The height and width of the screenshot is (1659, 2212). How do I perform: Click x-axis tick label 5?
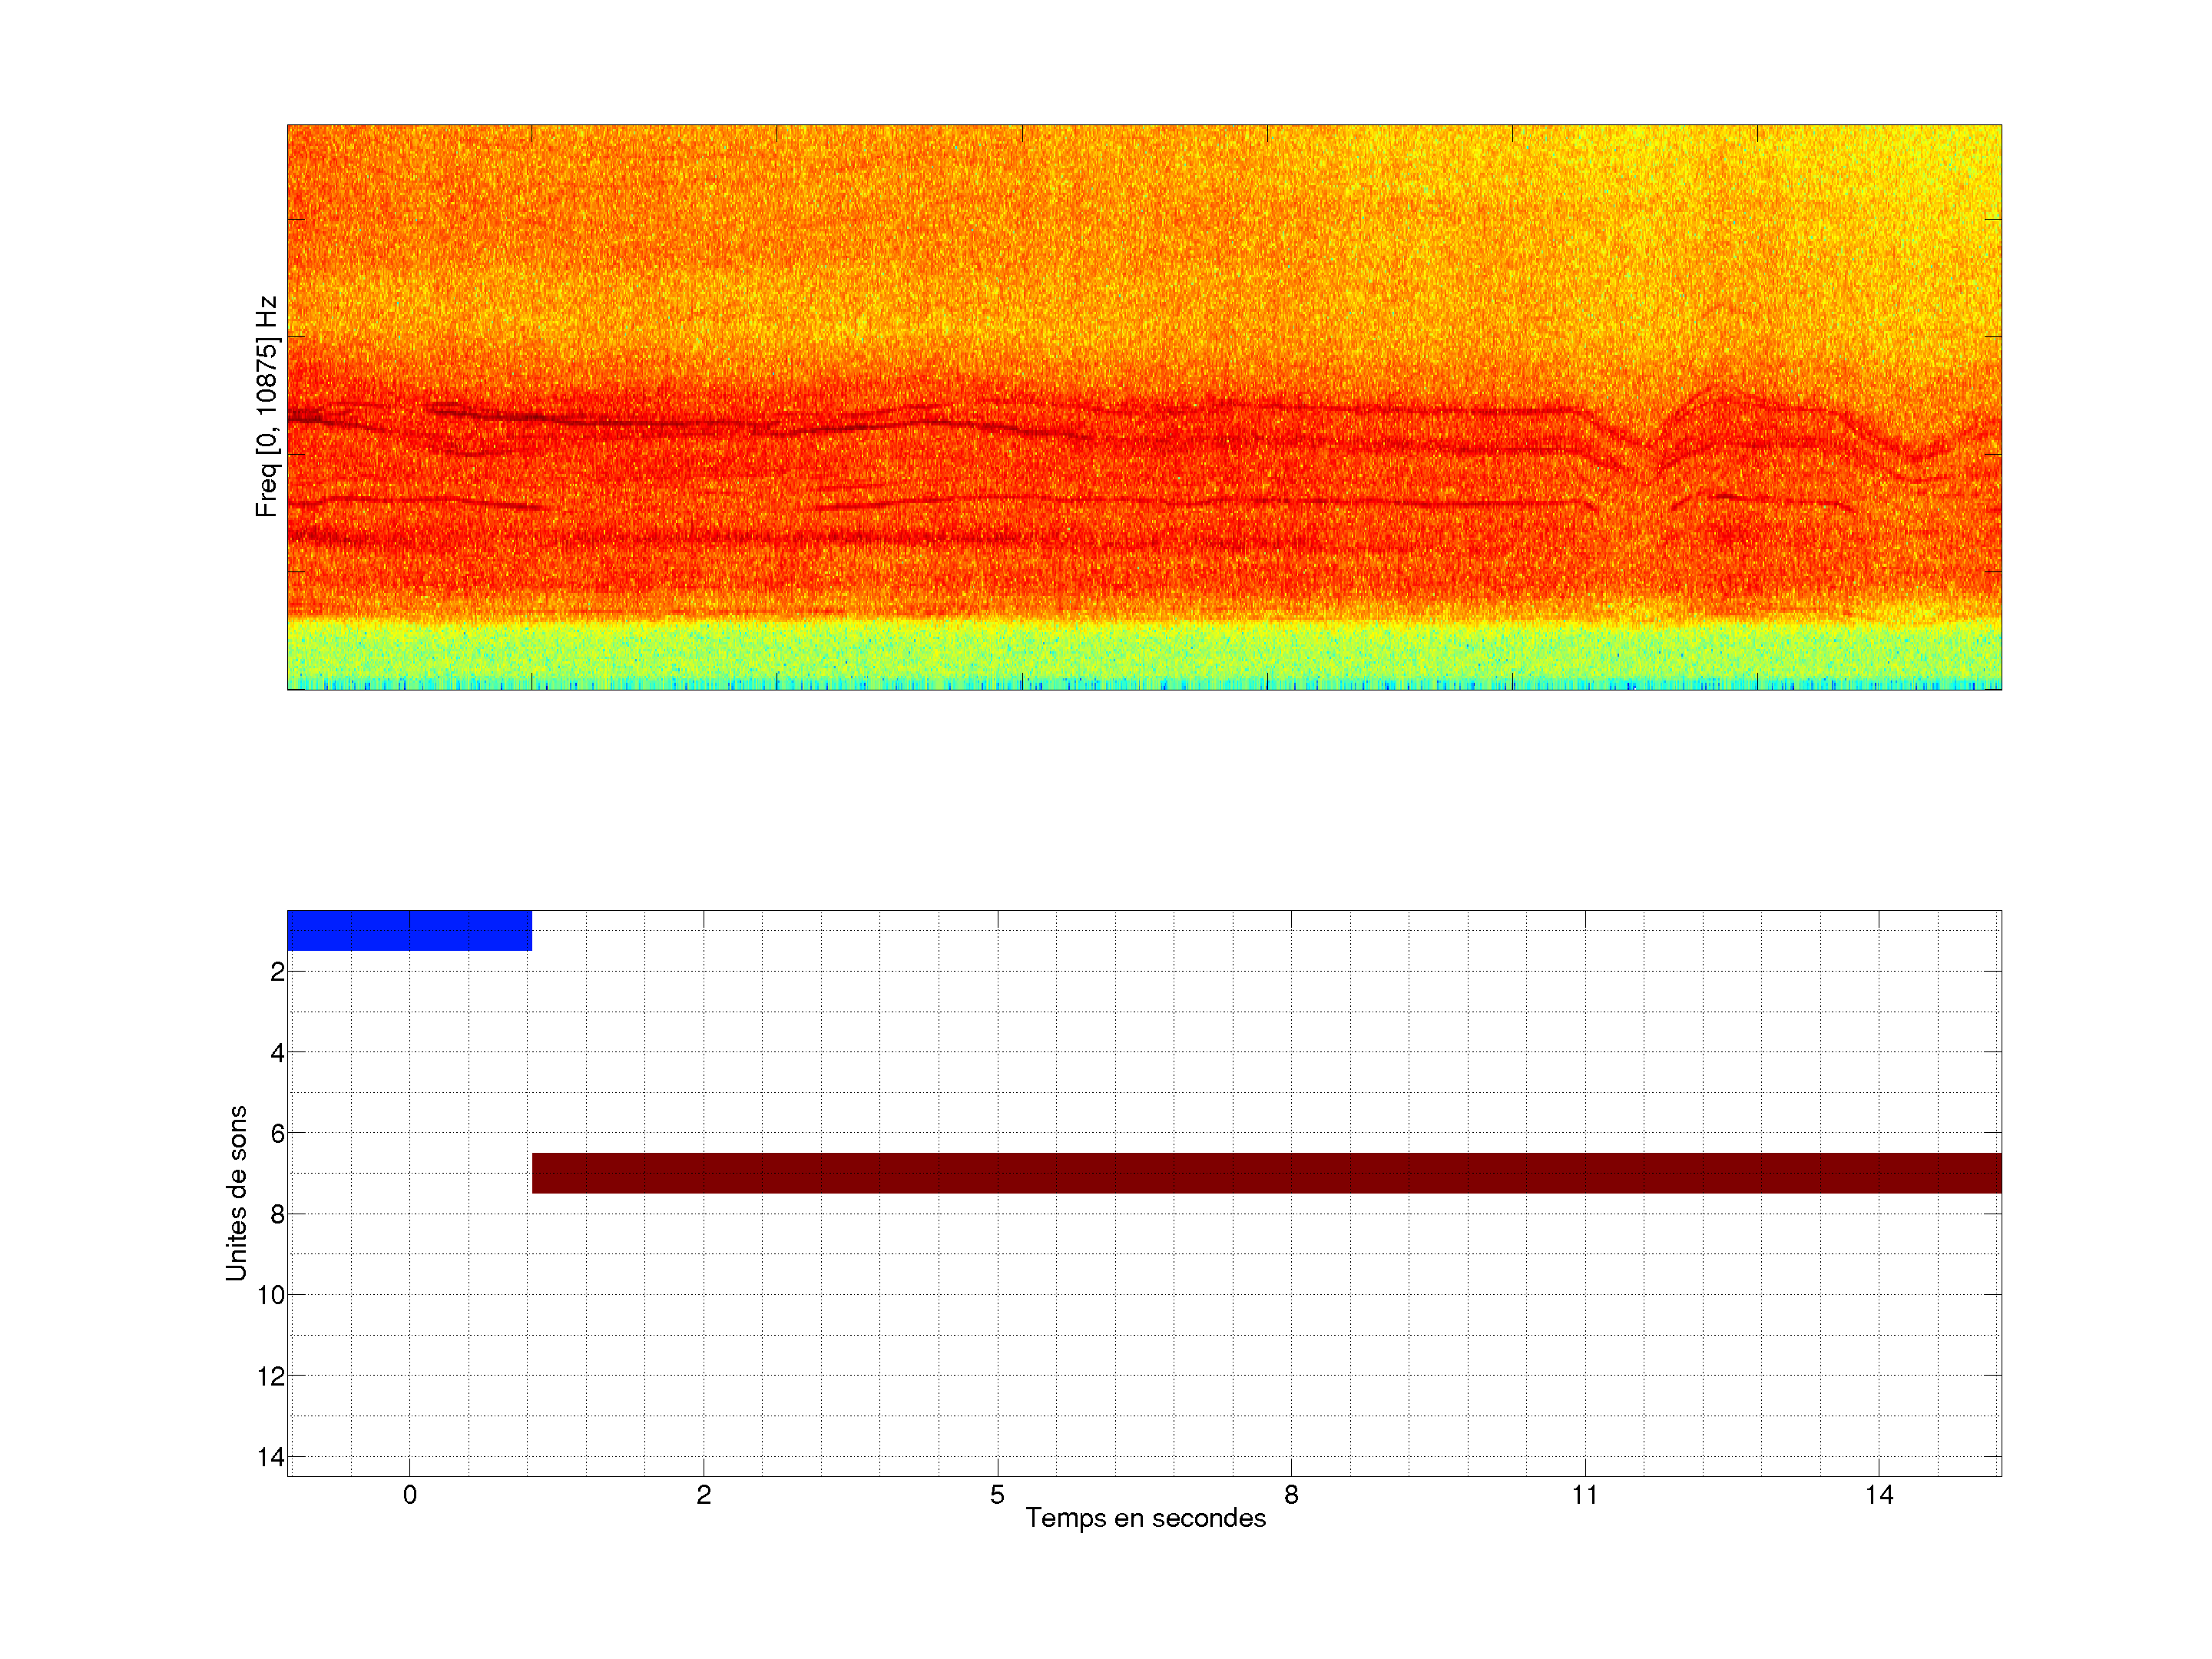[997, 1495]
